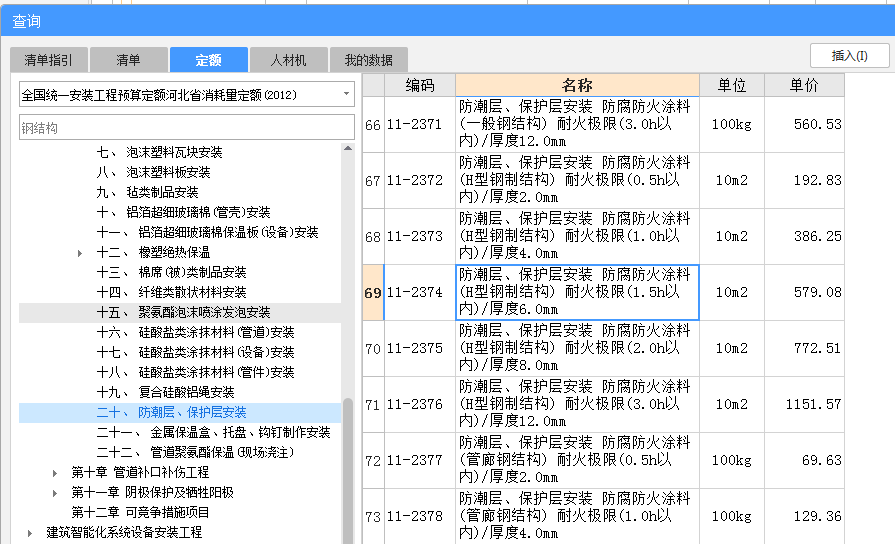Select tree item 十六、硅酸盐类涂抹材料(管道)安装
The image size is (895, 544).
pos(195,332)
